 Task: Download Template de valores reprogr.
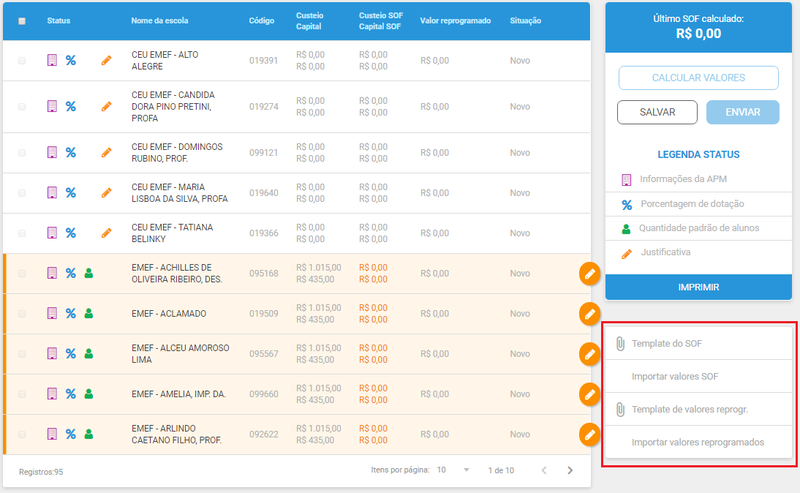click(x=697, y=409)
